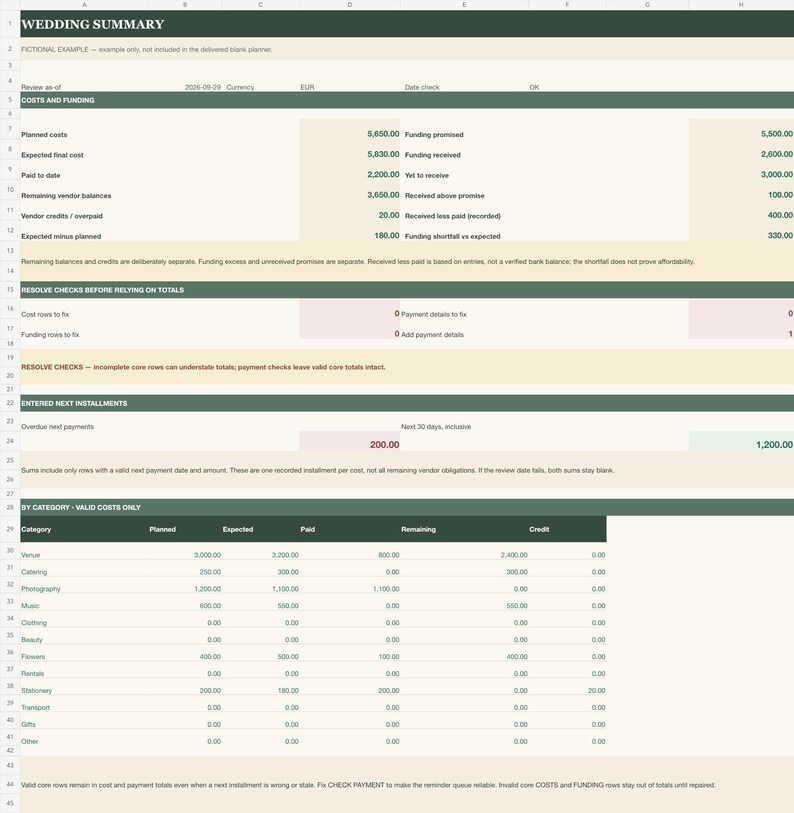794x813 pixels.
Task: Click the overdue amount 200.00
Action: click(384, 444)
